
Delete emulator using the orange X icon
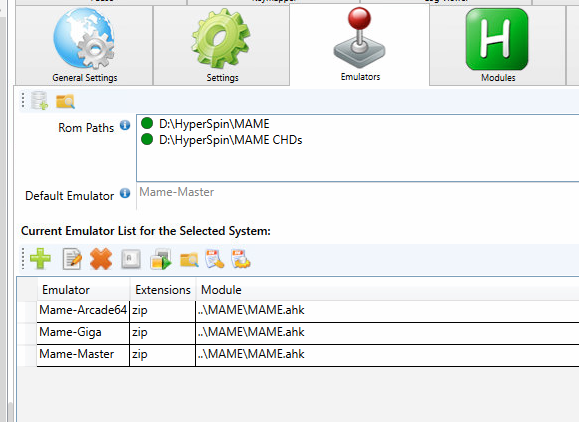(101, 258)
